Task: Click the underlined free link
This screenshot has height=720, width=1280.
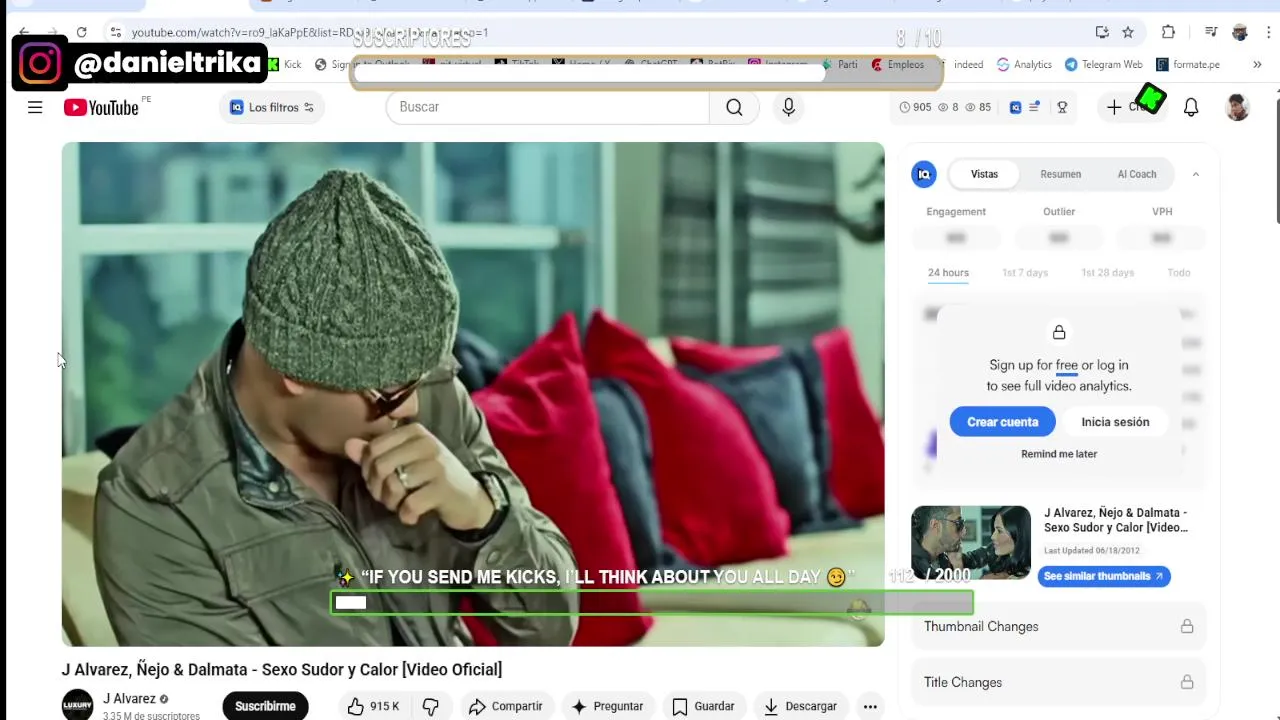Action: (x=1067, y=365)
